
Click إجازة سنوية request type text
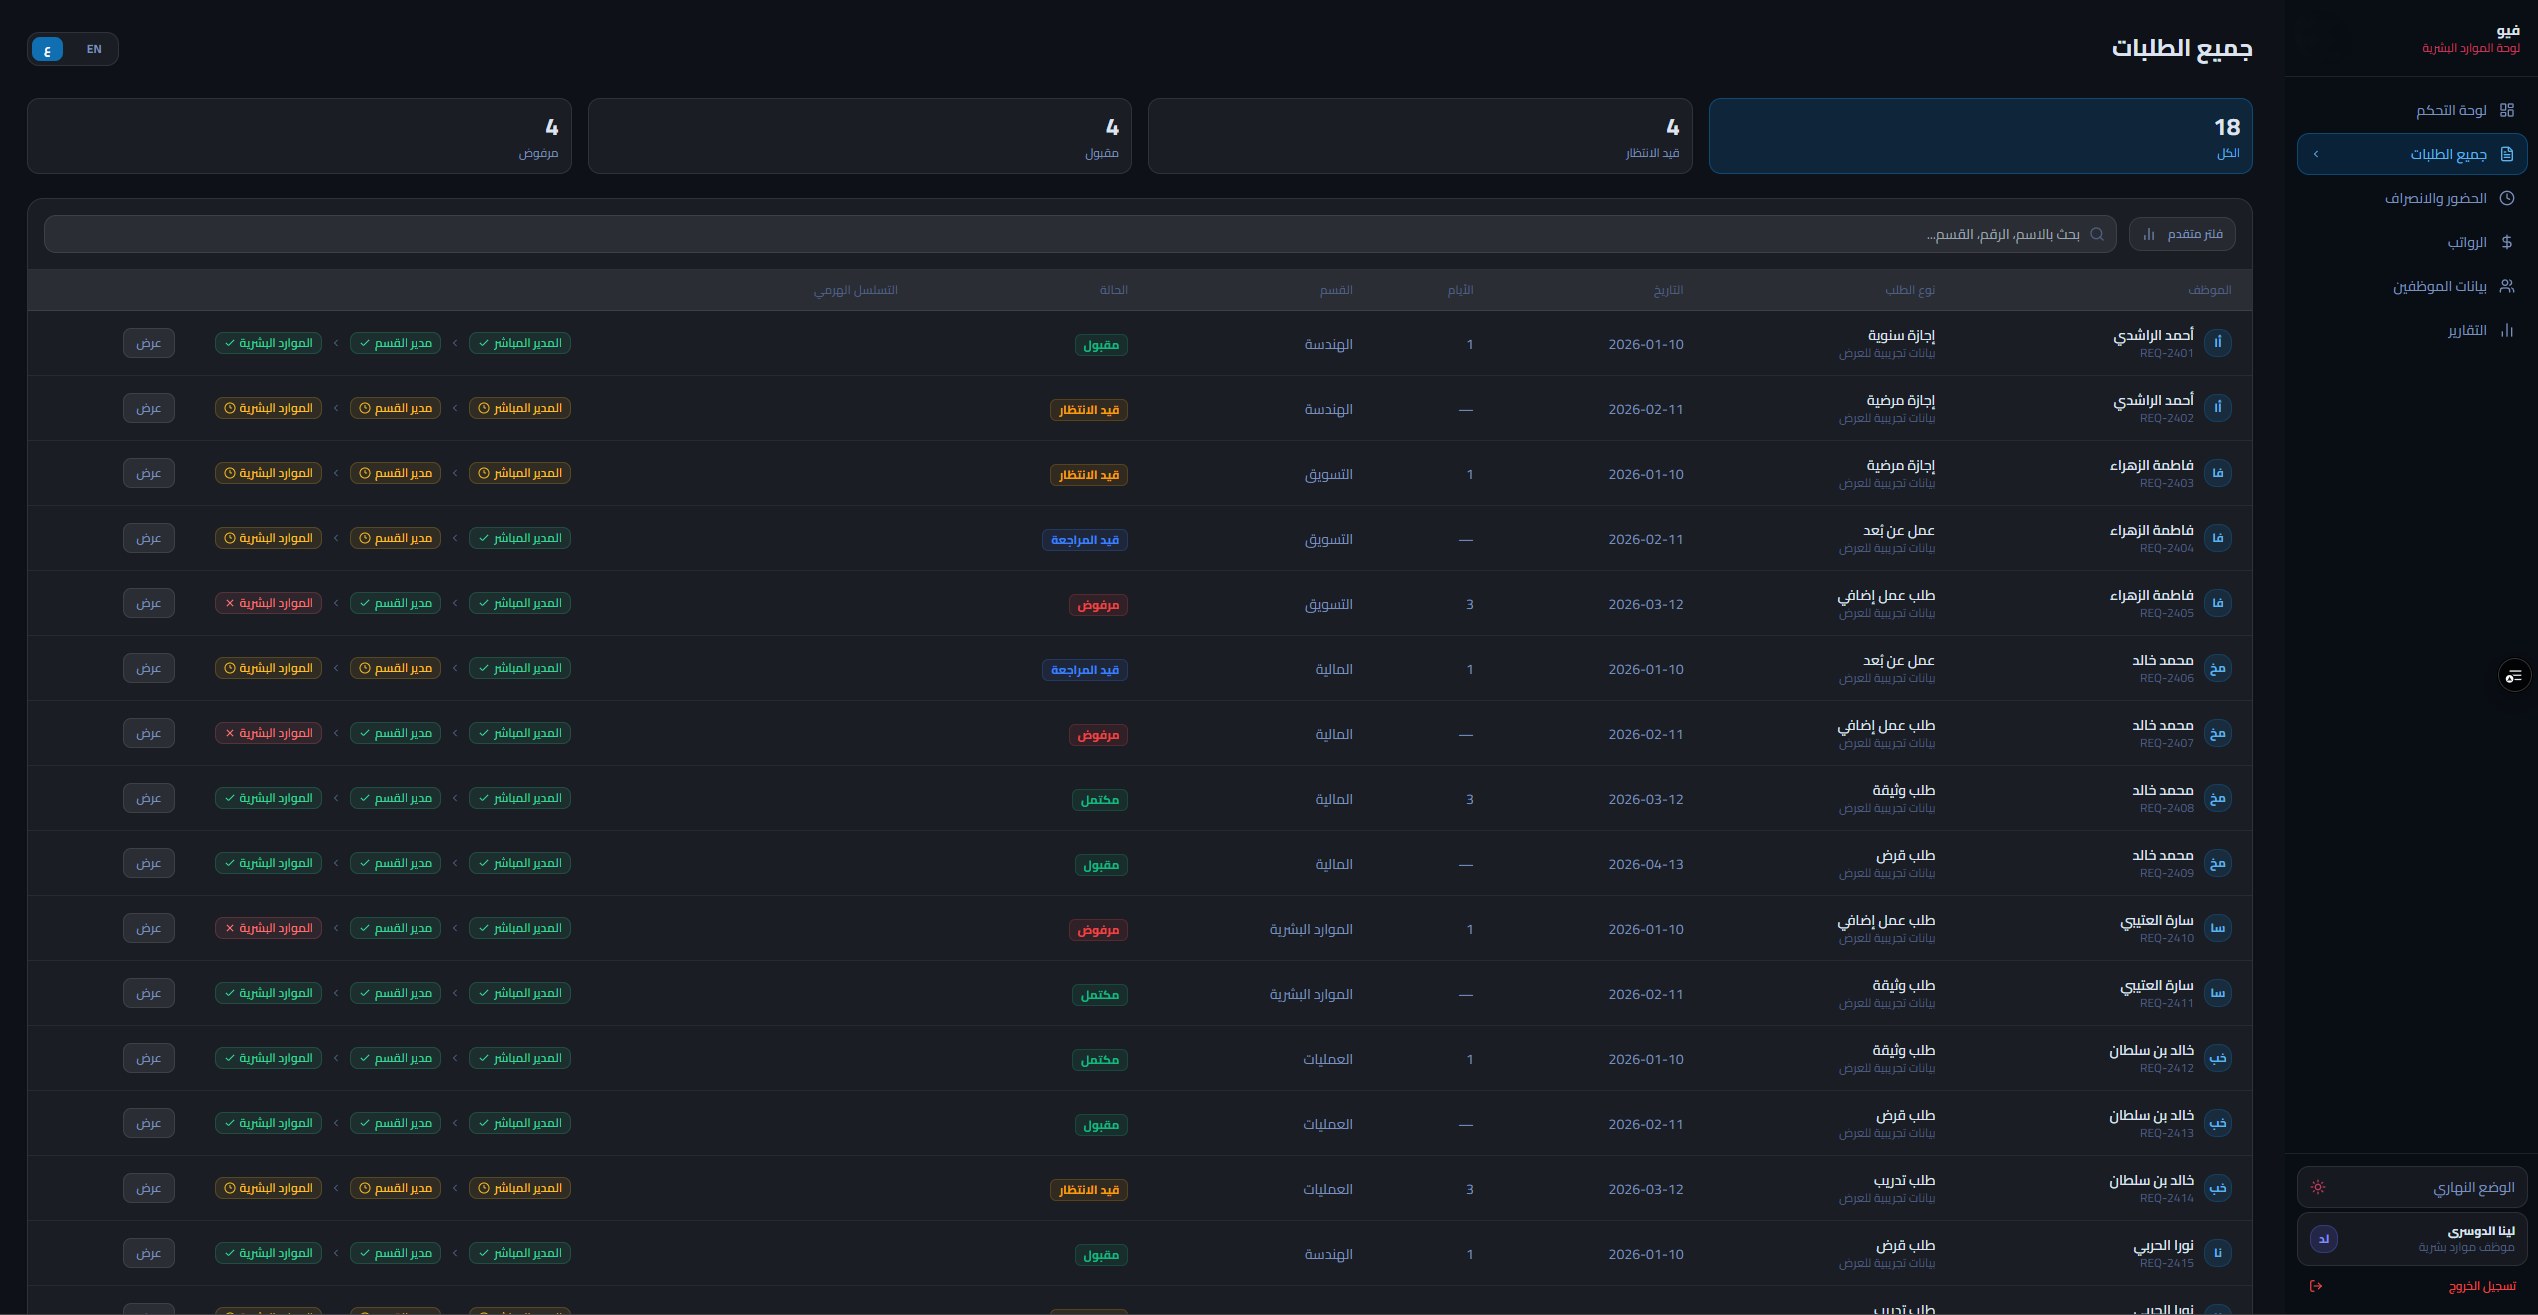coord(1901,335)
